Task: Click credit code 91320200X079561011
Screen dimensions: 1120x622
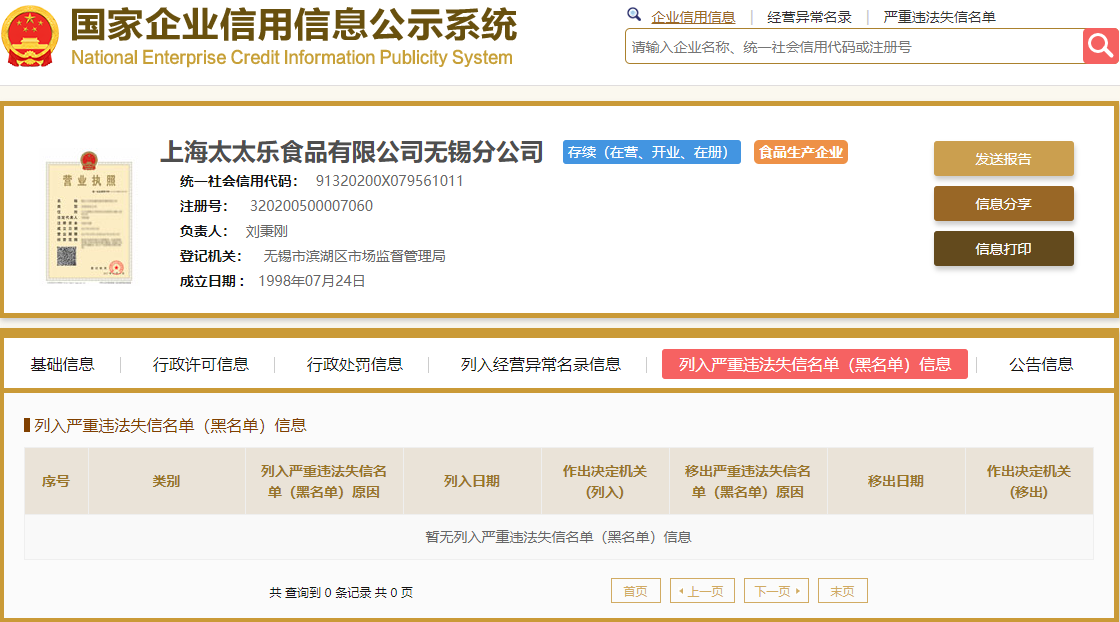Action: pos(389,181)
